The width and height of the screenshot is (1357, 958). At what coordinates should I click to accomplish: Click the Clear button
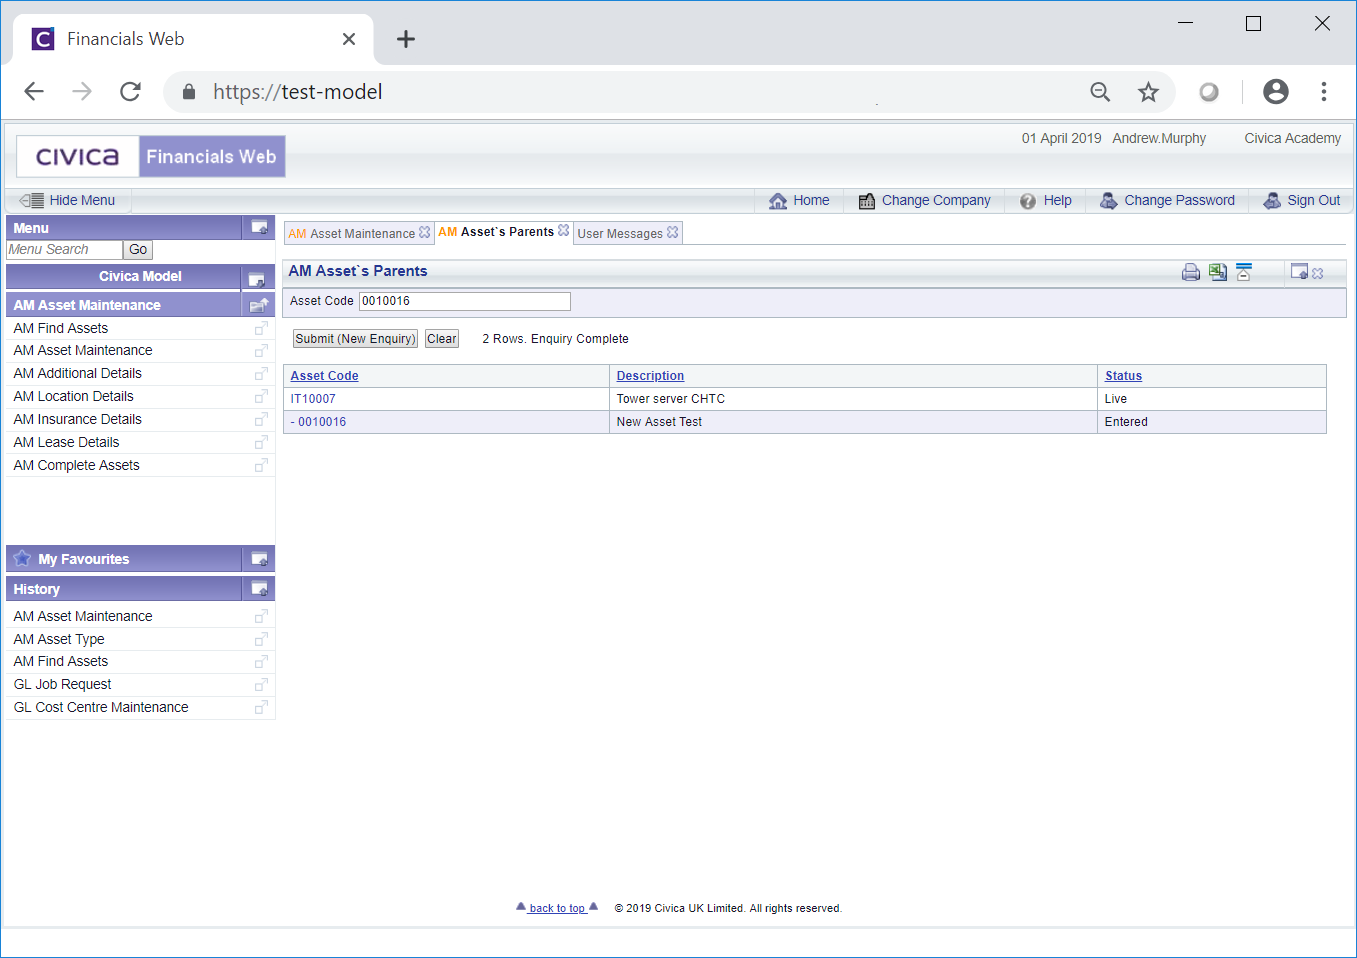[442, 339]
